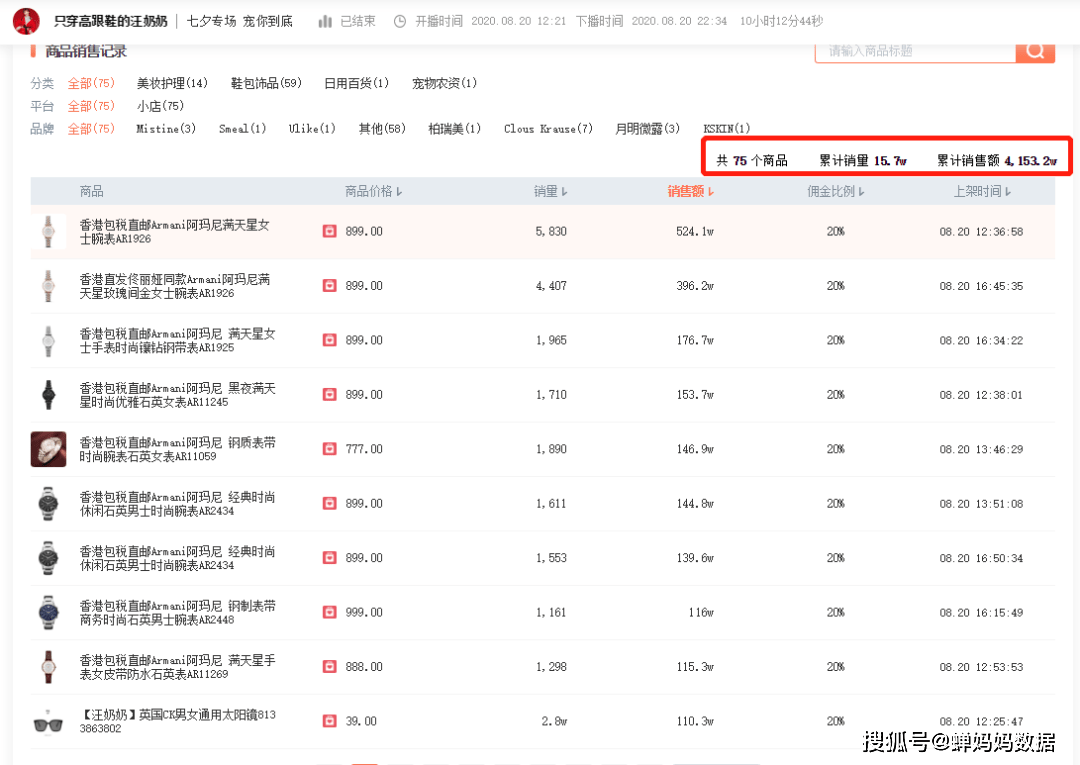Click the red shop icon beside 999.00 price
Image resolution: width=1080 pixels, height=765 pixels.
[x=329, y=612]
